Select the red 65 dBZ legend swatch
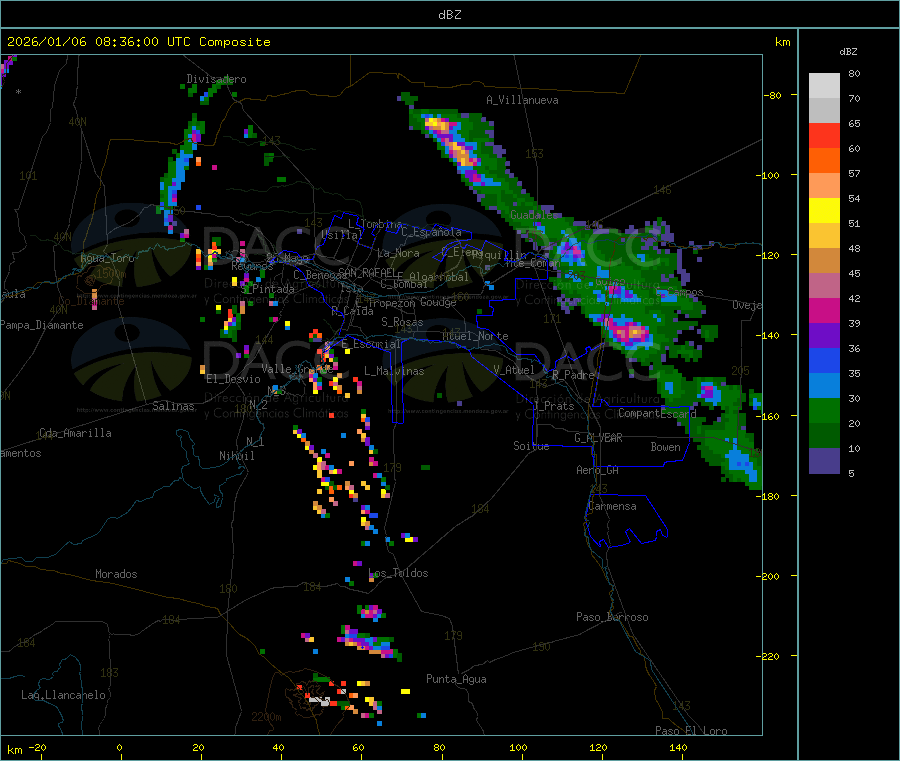 [x=824, y=136]
